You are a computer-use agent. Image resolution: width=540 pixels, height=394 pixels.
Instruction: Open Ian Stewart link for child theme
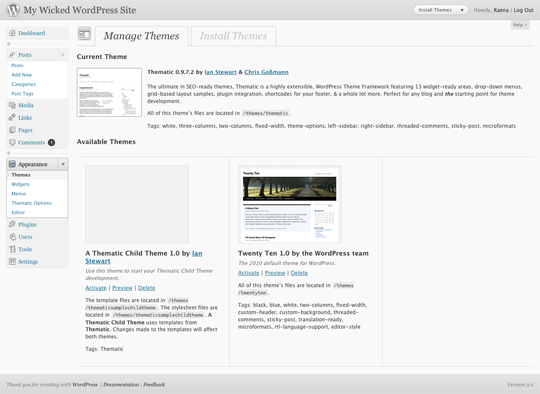pos(144,257)
